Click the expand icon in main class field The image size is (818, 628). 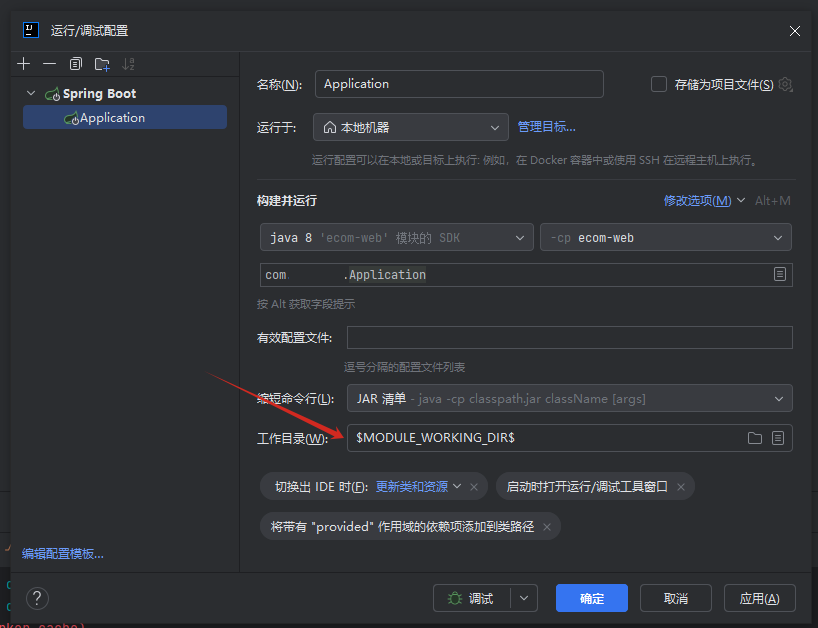pos(779,275)
